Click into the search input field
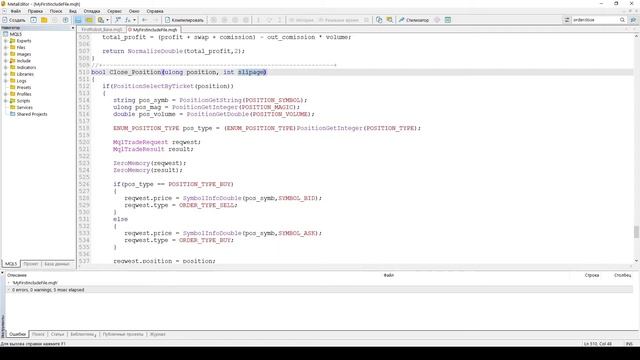 tap(595, 20)
